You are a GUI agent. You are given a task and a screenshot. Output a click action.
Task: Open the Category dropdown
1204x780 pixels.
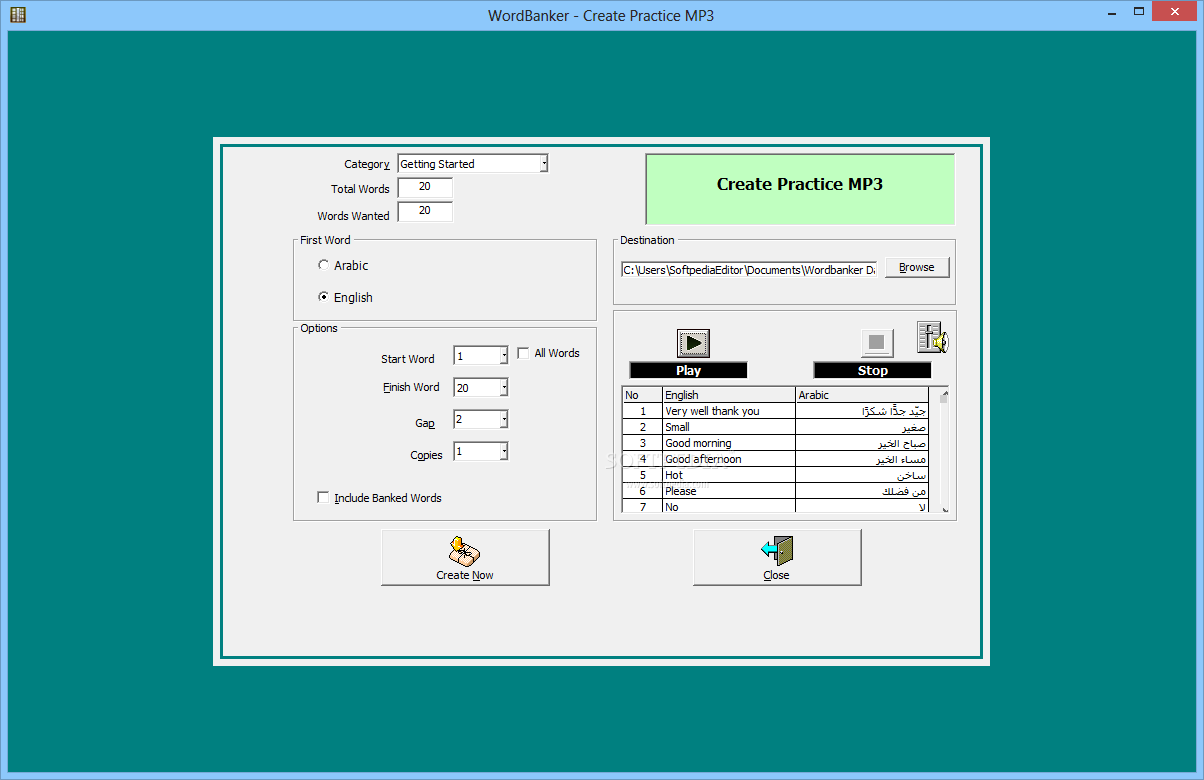pyautogui.click(x=543, y=163)
